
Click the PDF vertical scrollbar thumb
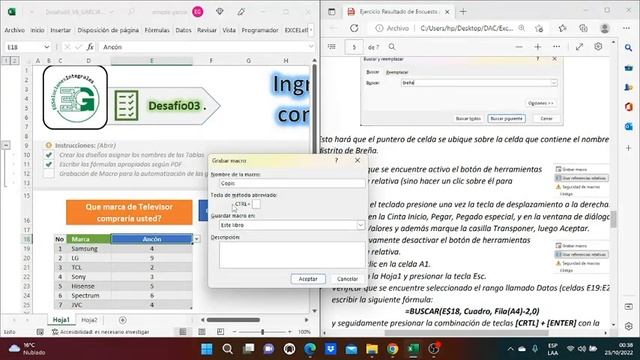click(x=613, y=219)
